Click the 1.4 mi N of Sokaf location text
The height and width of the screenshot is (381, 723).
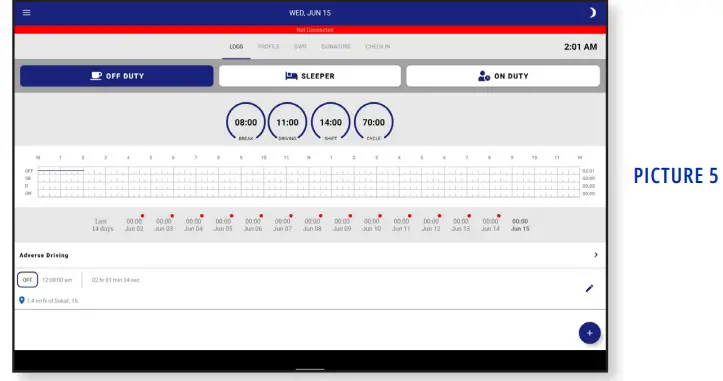[52, 301]
